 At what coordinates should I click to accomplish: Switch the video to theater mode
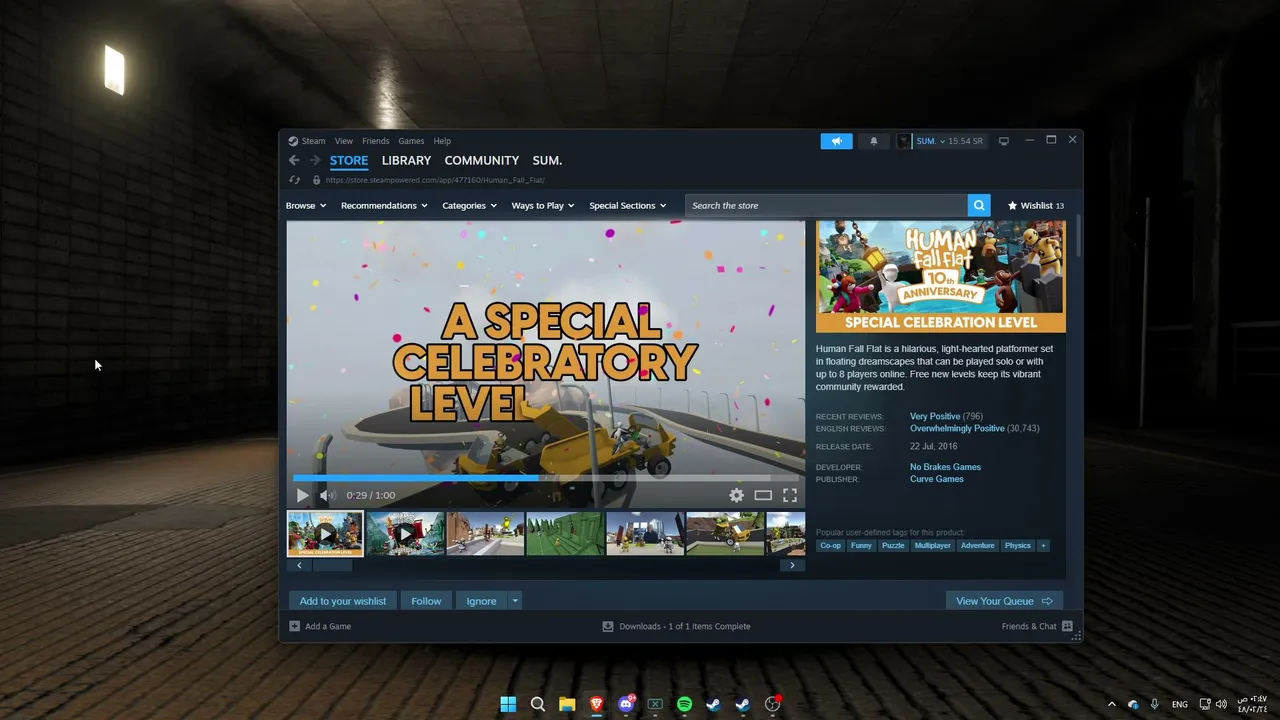763,495
